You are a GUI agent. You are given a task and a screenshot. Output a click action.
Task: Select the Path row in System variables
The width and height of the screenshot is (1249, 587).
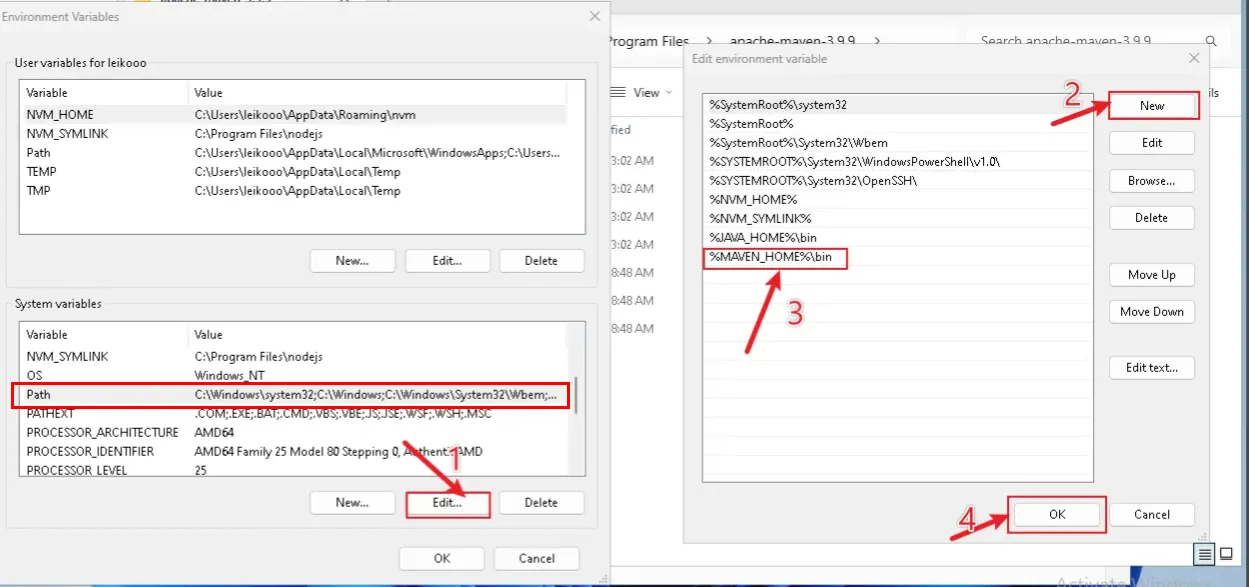pyautogui.click(x=290, y=395)
